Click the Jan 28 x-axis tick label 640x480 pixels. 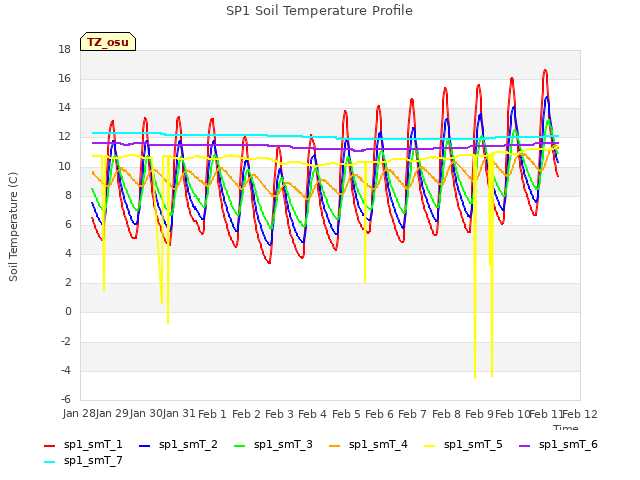(79, 413)
